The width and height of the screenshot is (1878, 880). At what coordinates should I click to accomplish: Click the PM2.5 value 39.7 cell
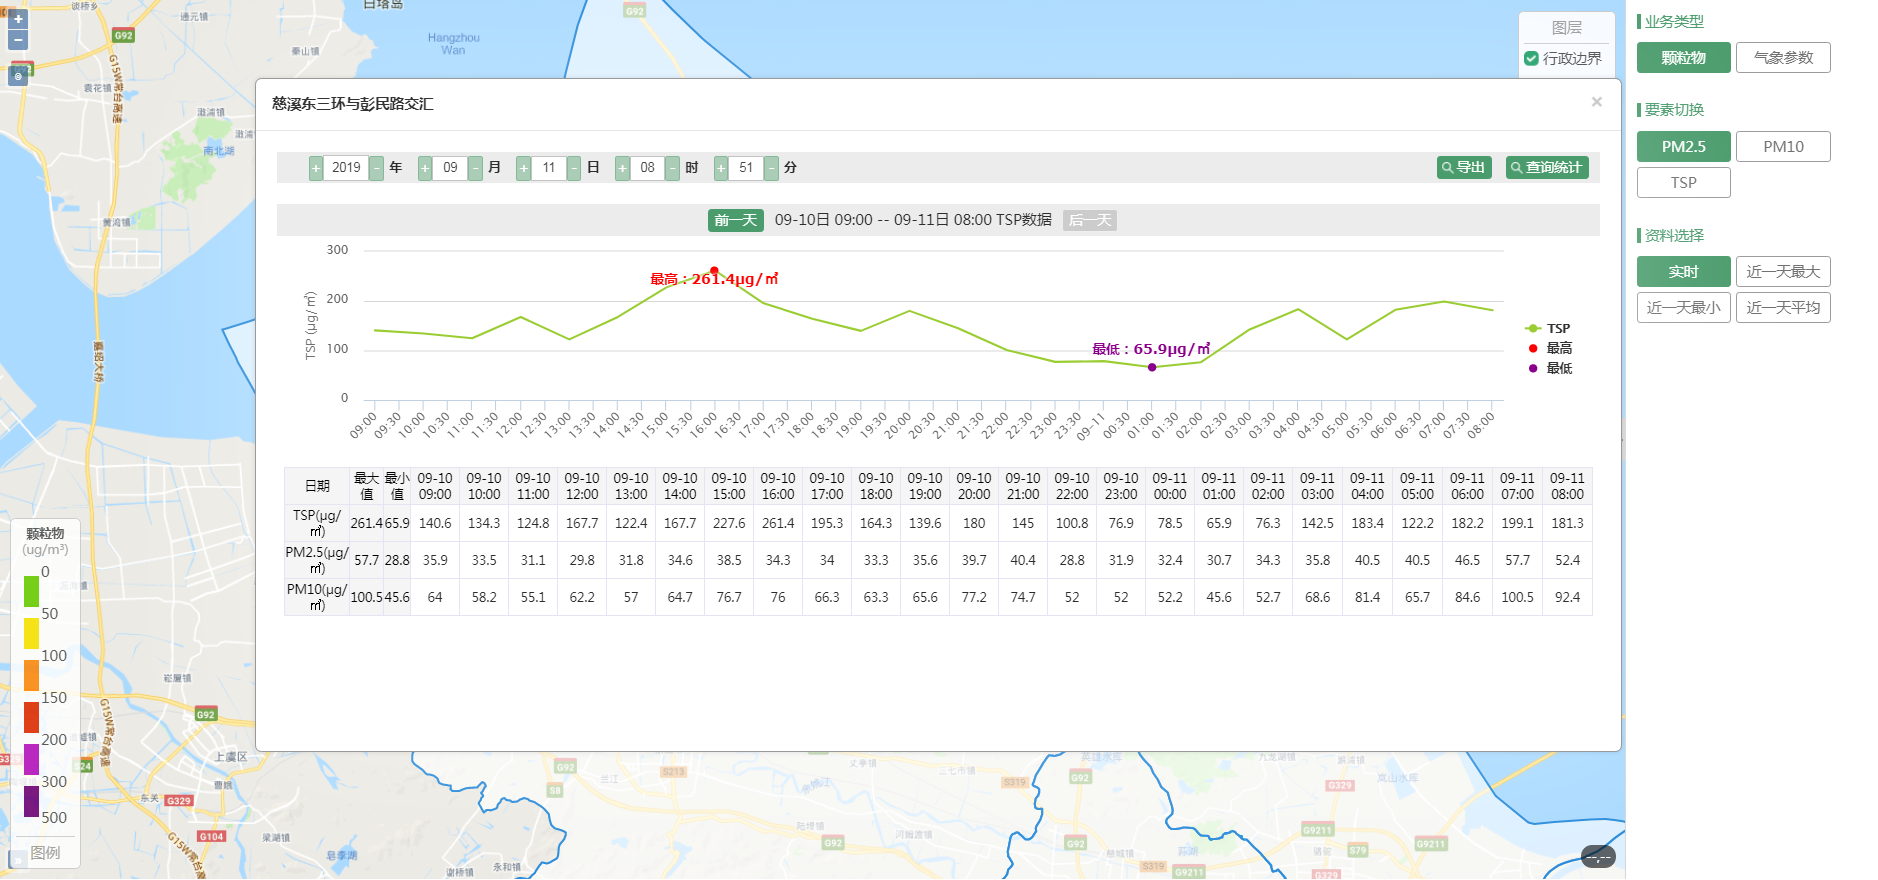(x=974, y=560)
